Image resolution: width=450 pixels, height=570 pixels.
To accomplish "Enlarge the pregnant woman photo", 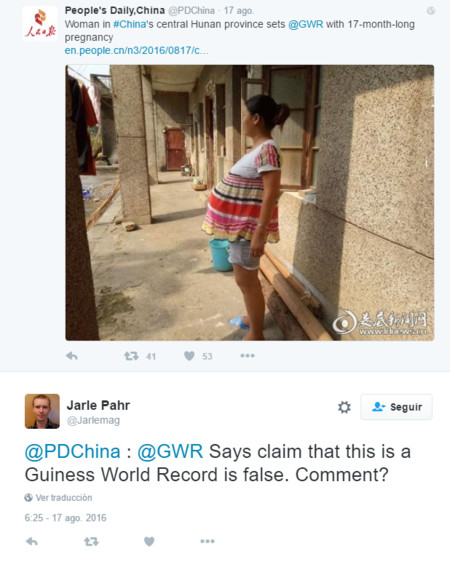I will tap(250, 203).
